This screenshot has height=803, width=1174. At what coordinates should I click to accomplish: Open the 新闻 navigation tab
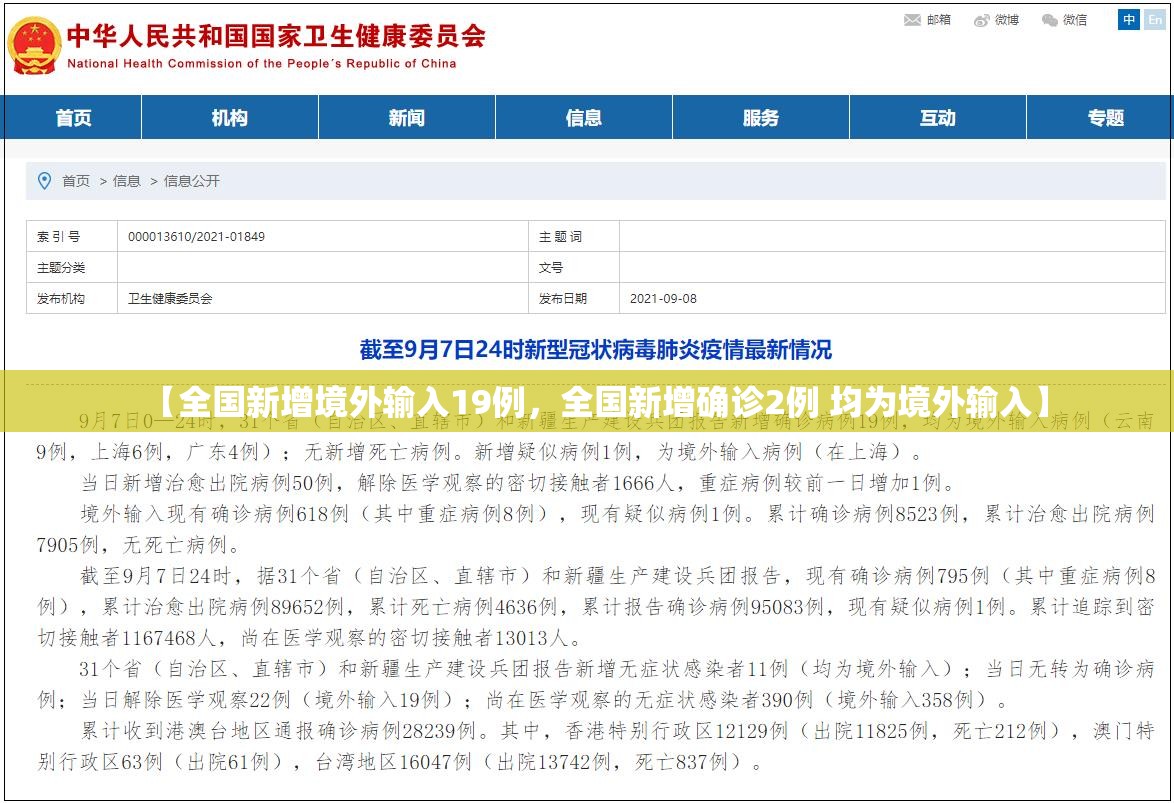[407, 118]
